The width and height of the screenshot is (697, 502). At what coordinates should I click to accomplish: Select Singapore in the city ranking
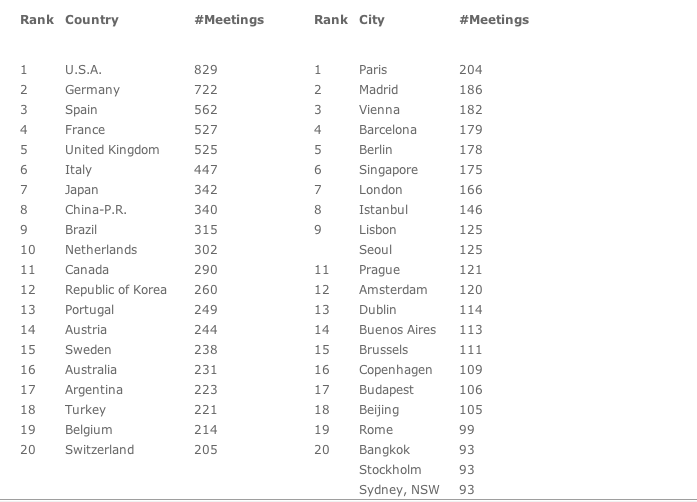tap(389, 170)
